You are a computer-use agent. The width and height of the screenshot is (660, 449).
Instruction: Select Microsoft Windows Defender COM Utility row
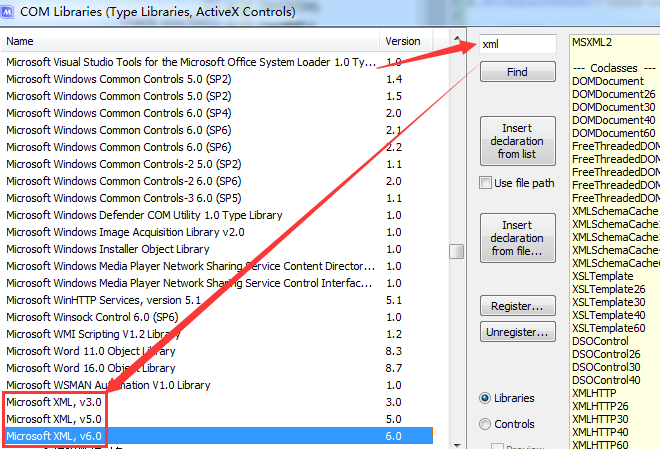point(217,215)
